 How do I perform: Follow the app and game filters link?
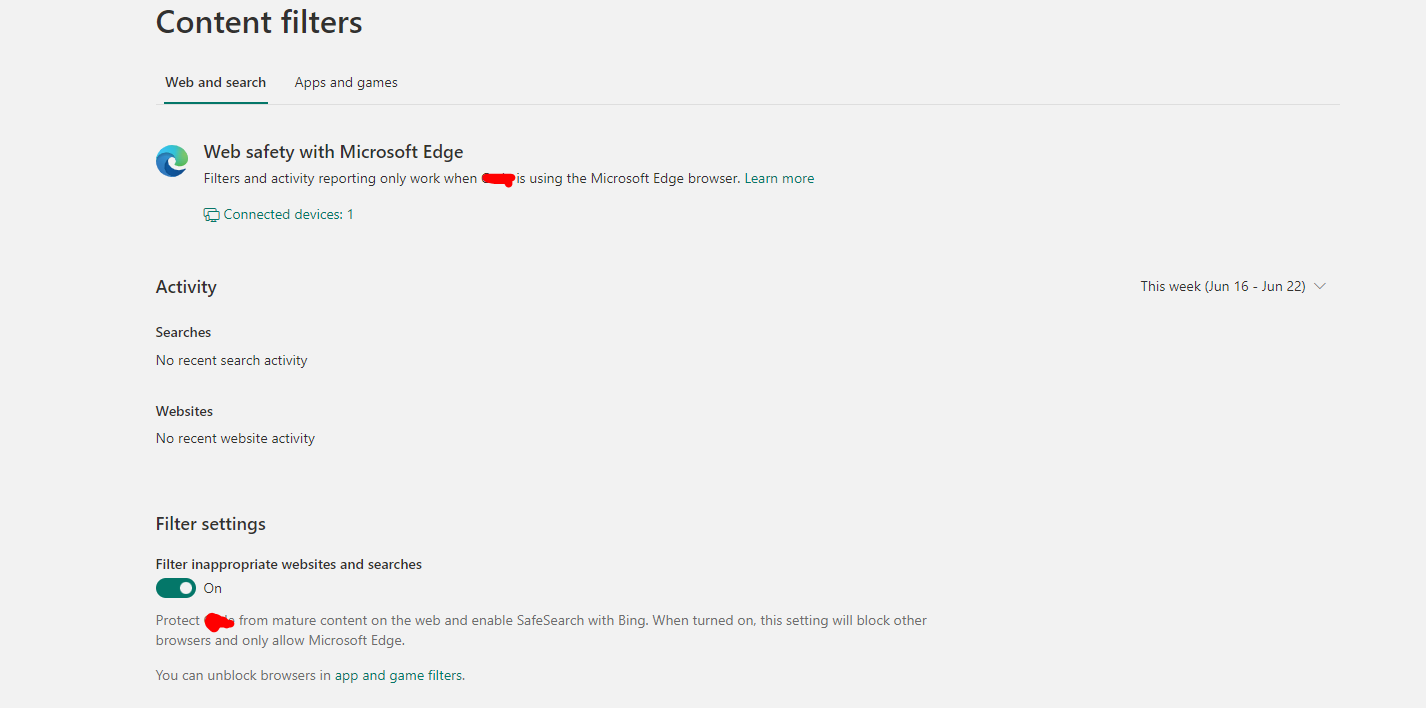click(x=399, y=676)
